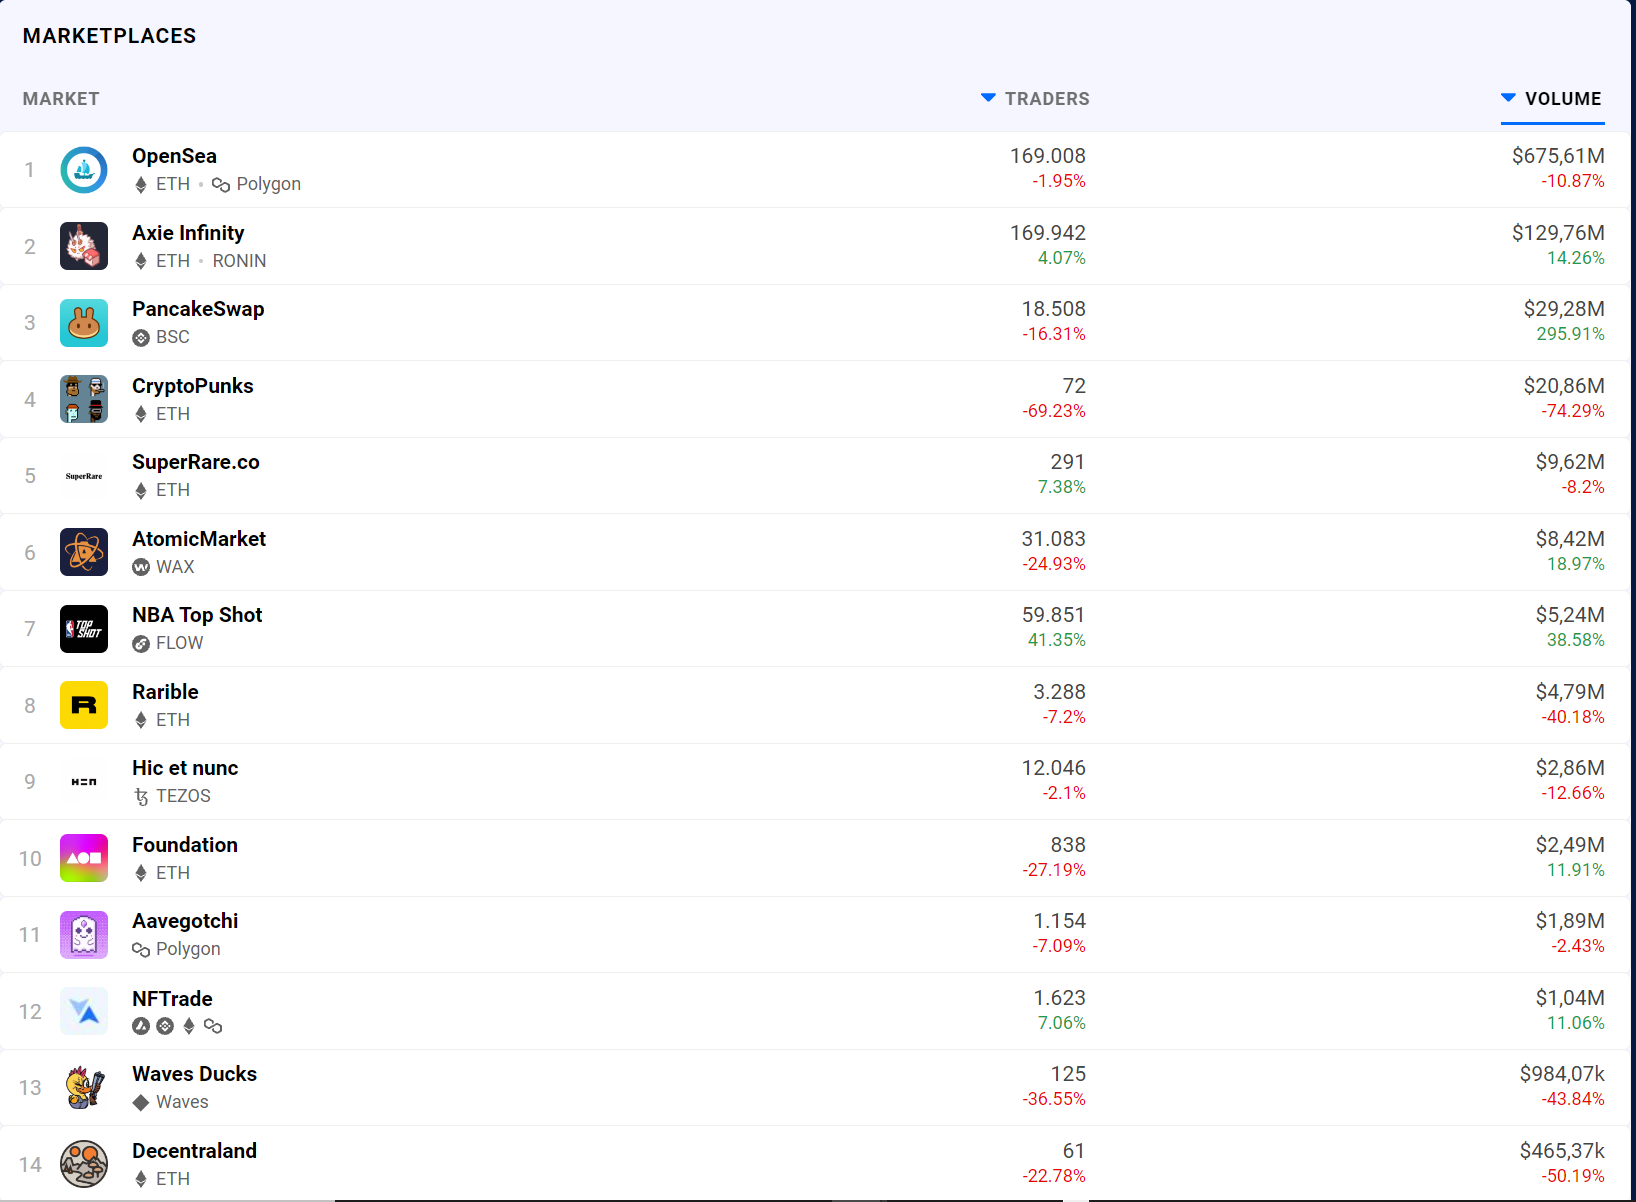This screenshot has width=1636, height=1202.
Task: Sort by the TRADERS column dropdown arrow
Action: pyautogui.click(x=988, y=98)
